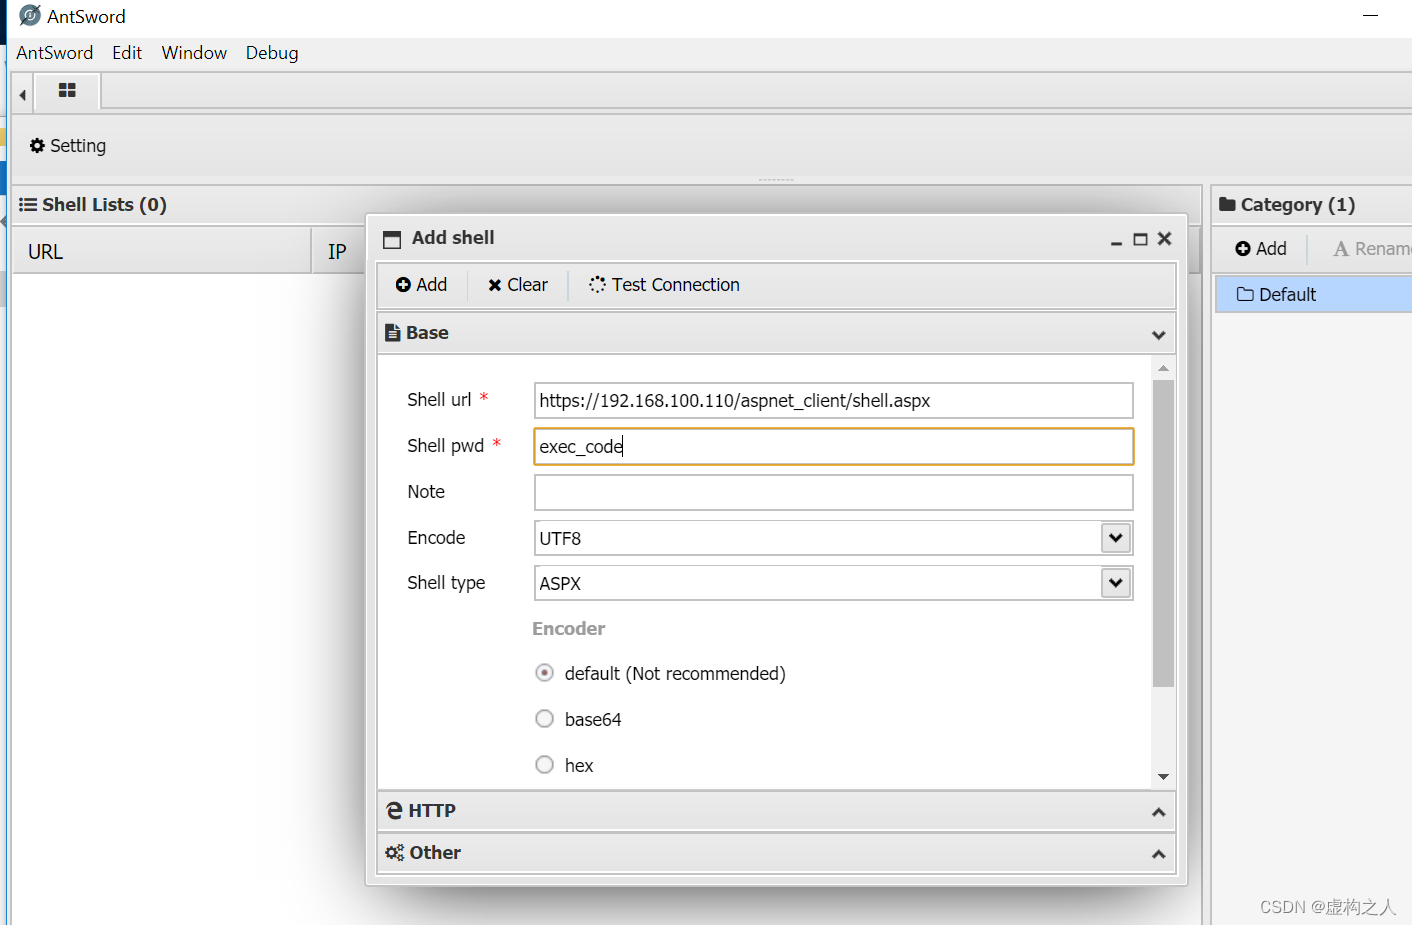Image resolution: width=1412 pixels, height=925 pixels.
Task: Click Rename in the Category panel
Action: (x=1372, y=249)
